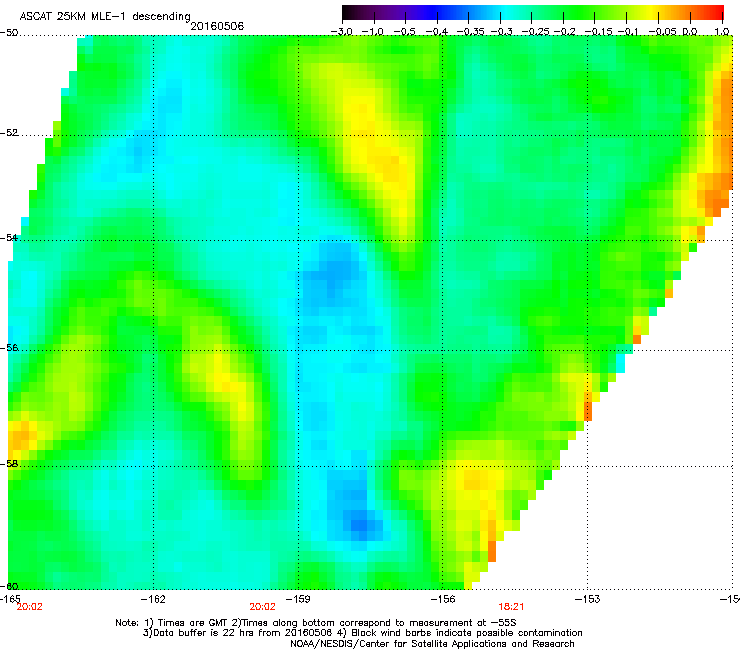Viewport: 740px width, 650px height.
Task: Click the longitude label "-162"
Action: point(153,599)
